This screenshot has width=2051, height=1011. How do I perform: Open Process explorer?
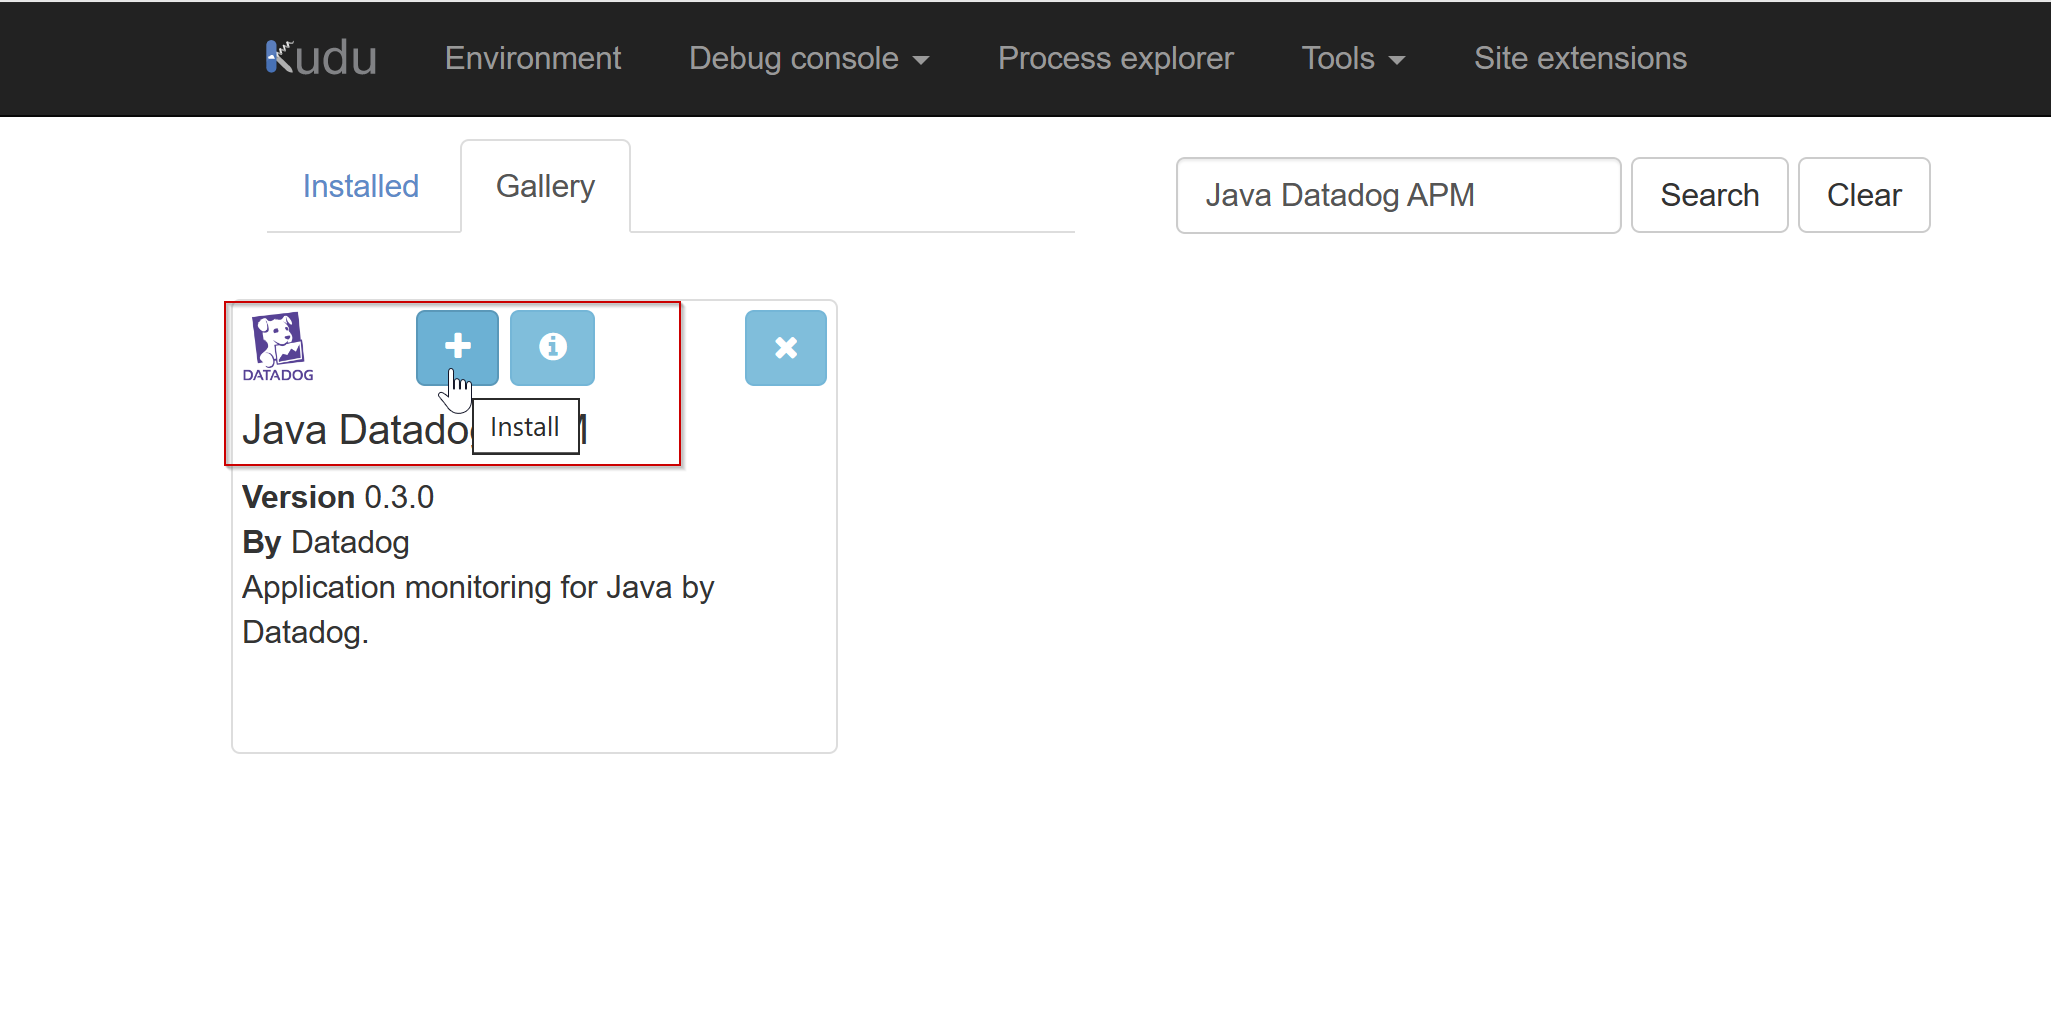tap(1115, 58)
